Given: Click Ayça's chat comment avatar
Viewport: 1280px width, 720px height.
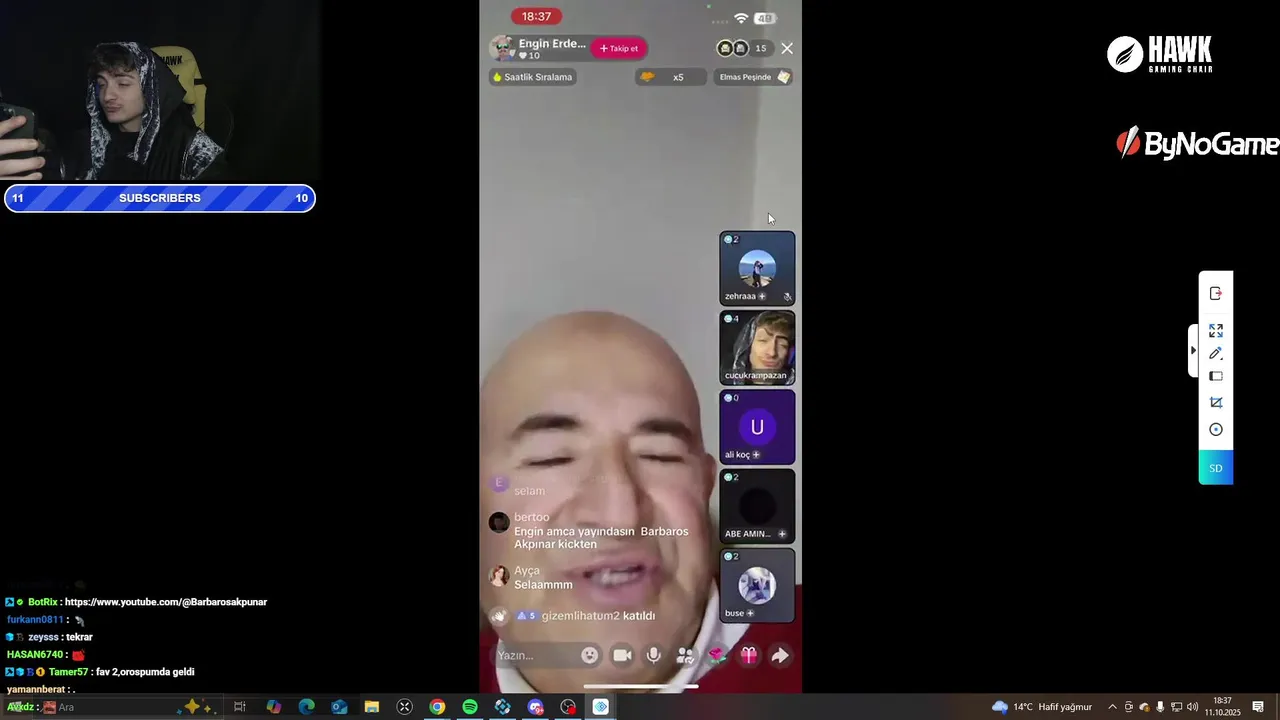Looking at the screenshot, I should point(498,576).
